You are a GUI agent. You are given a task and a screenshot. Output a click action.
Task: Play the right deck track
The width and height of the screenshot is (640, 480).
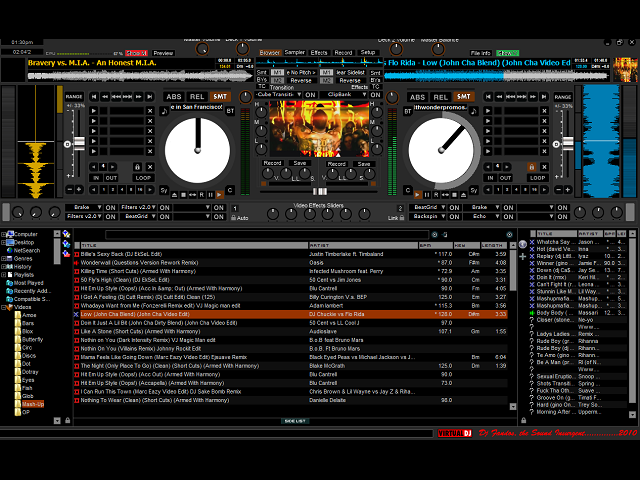click(418, 195)
